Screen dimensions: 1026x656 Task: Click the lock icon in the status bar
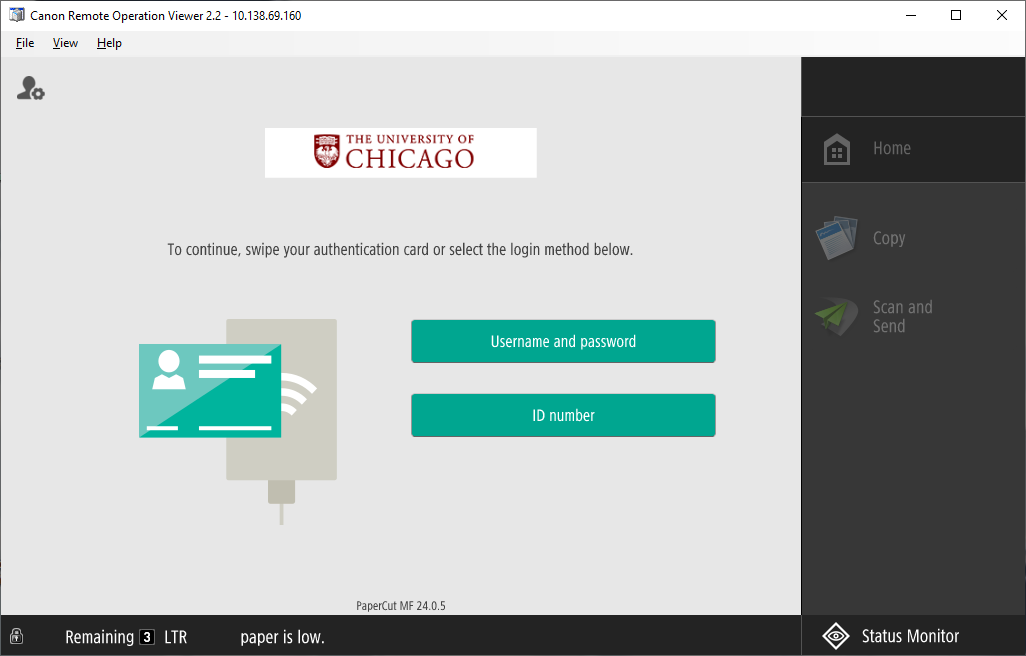pyautogui.click(x=16, y=637)
